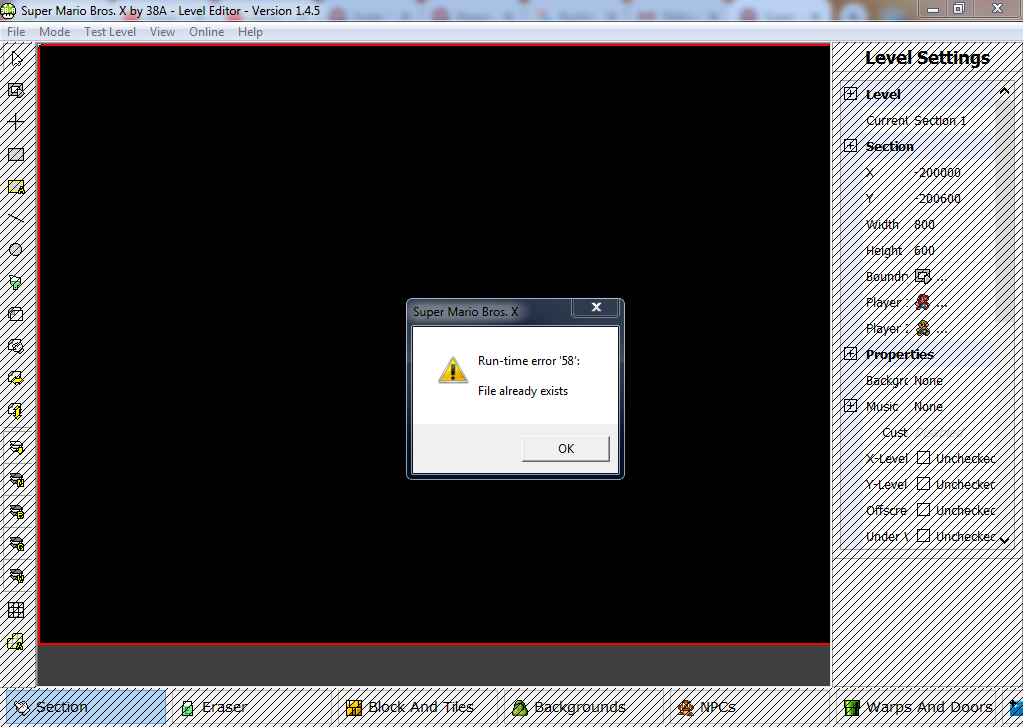Click the Height value 600

pos(924,251)
